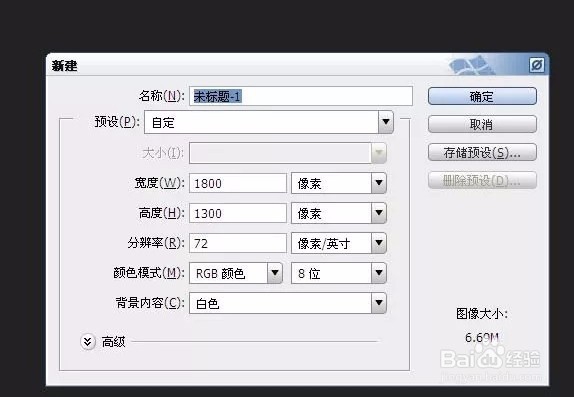Viewport: 574px width, 397px height.
Task: Click the 宽度 field showing 1800
Action: click(238, 183)
